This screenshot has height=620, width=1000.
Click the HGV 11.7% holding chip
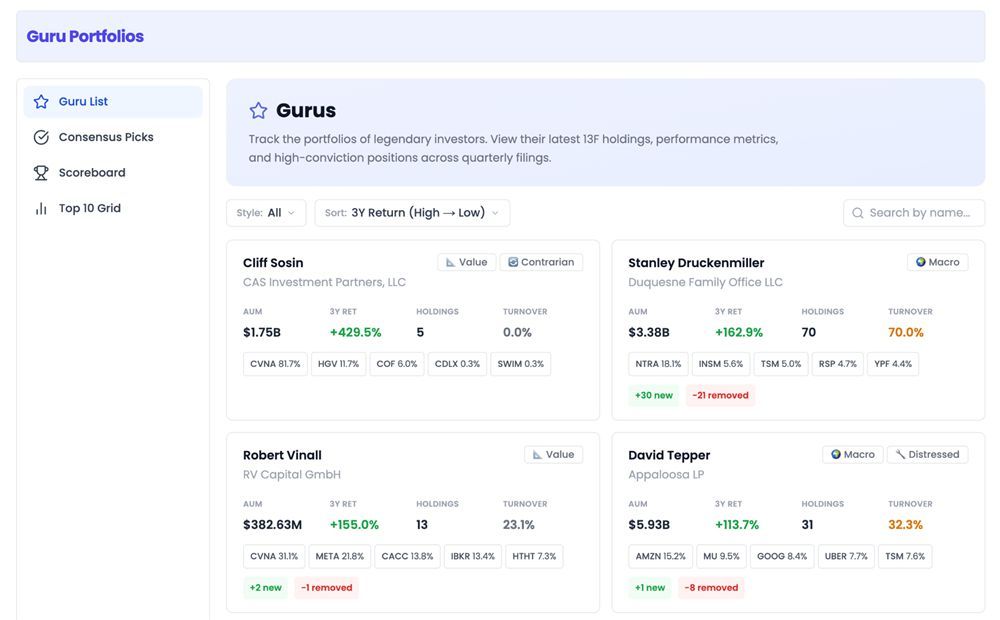tap(339, 364)
